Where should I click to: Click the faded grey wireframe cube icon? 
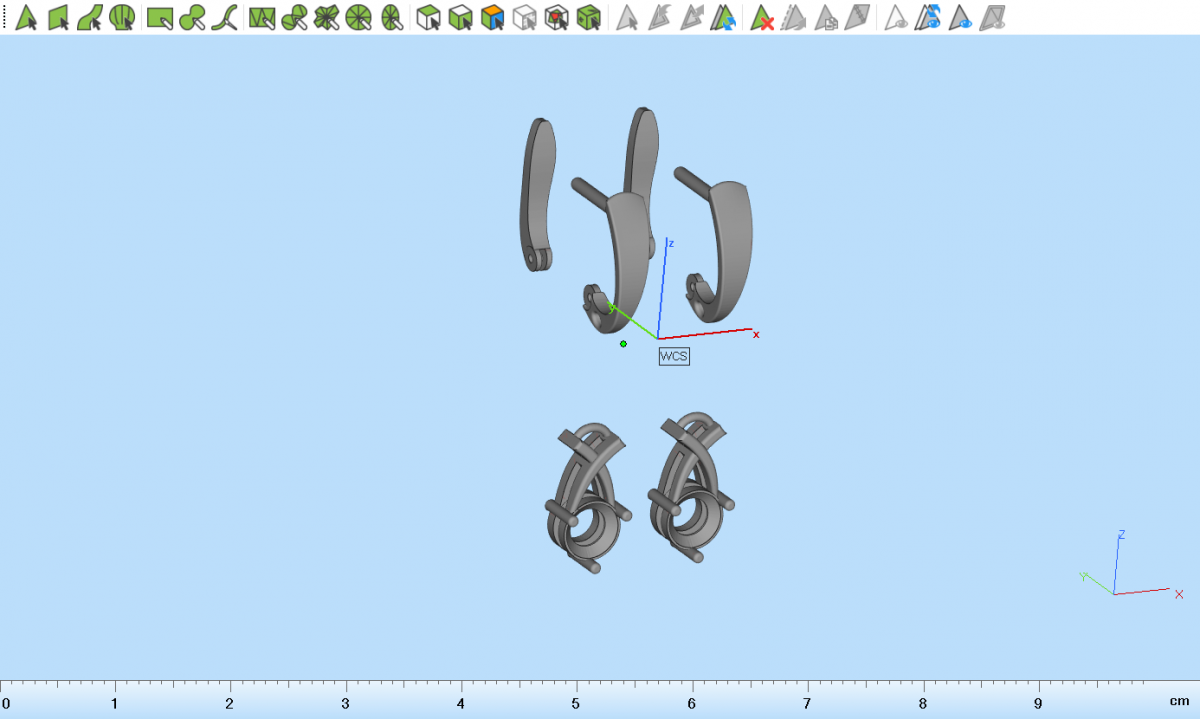524,17
